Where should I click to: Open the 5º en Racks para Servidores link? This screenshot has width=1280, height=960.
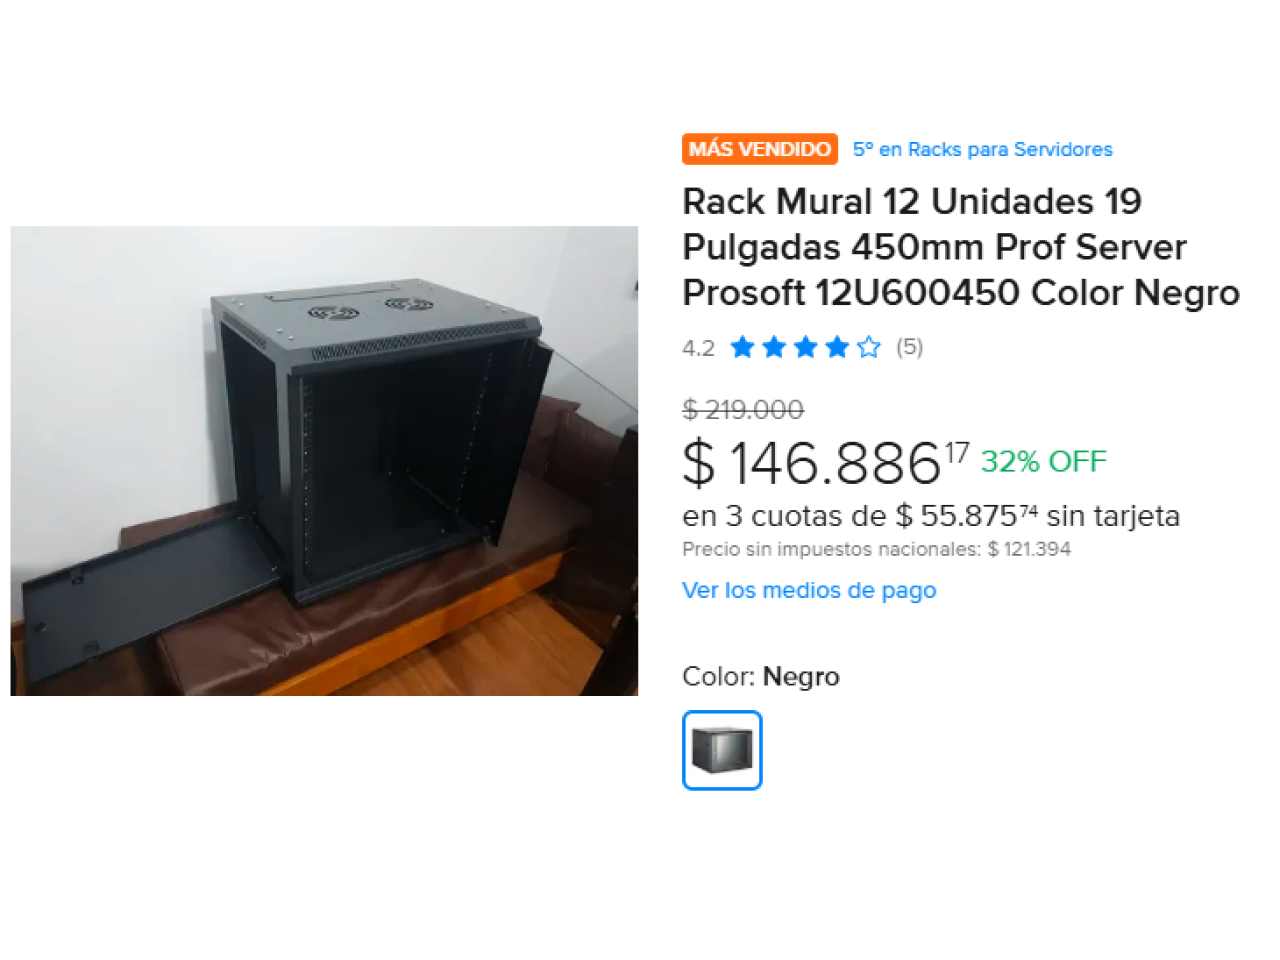click(x=982, y=149)
